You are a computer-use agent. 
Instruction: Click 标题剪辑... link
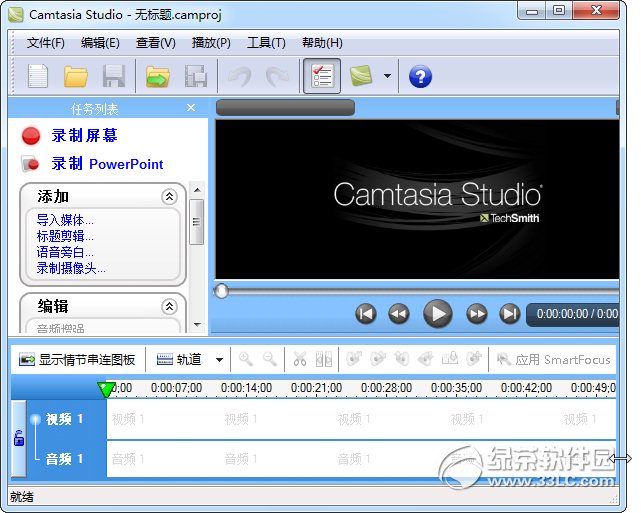[65, 236]
